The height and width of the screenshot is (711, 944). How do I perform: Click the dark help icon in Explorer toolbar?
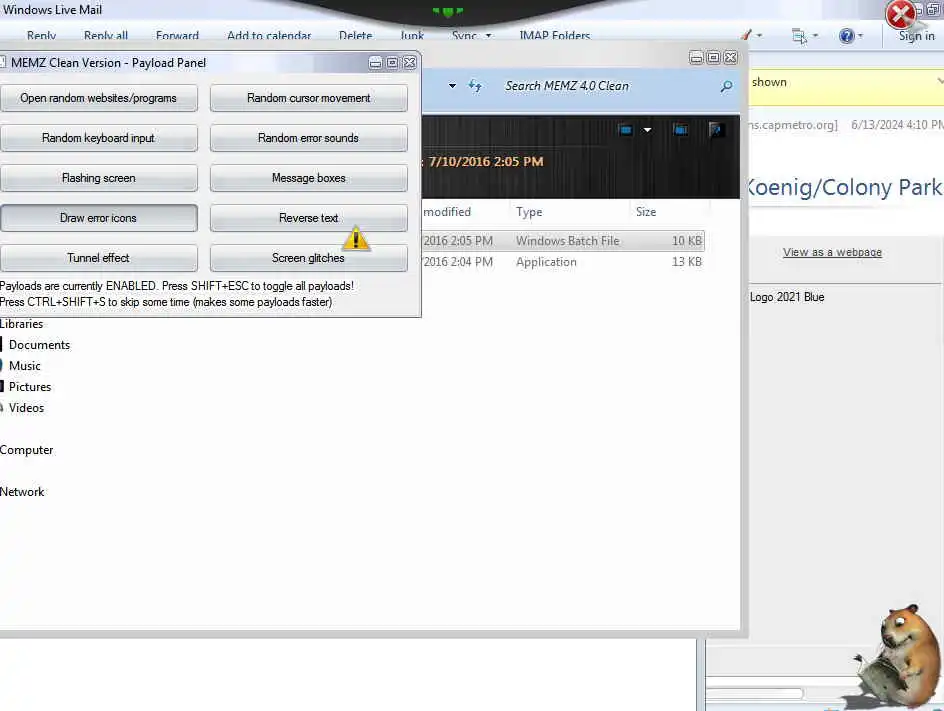(x=716, y=129)
